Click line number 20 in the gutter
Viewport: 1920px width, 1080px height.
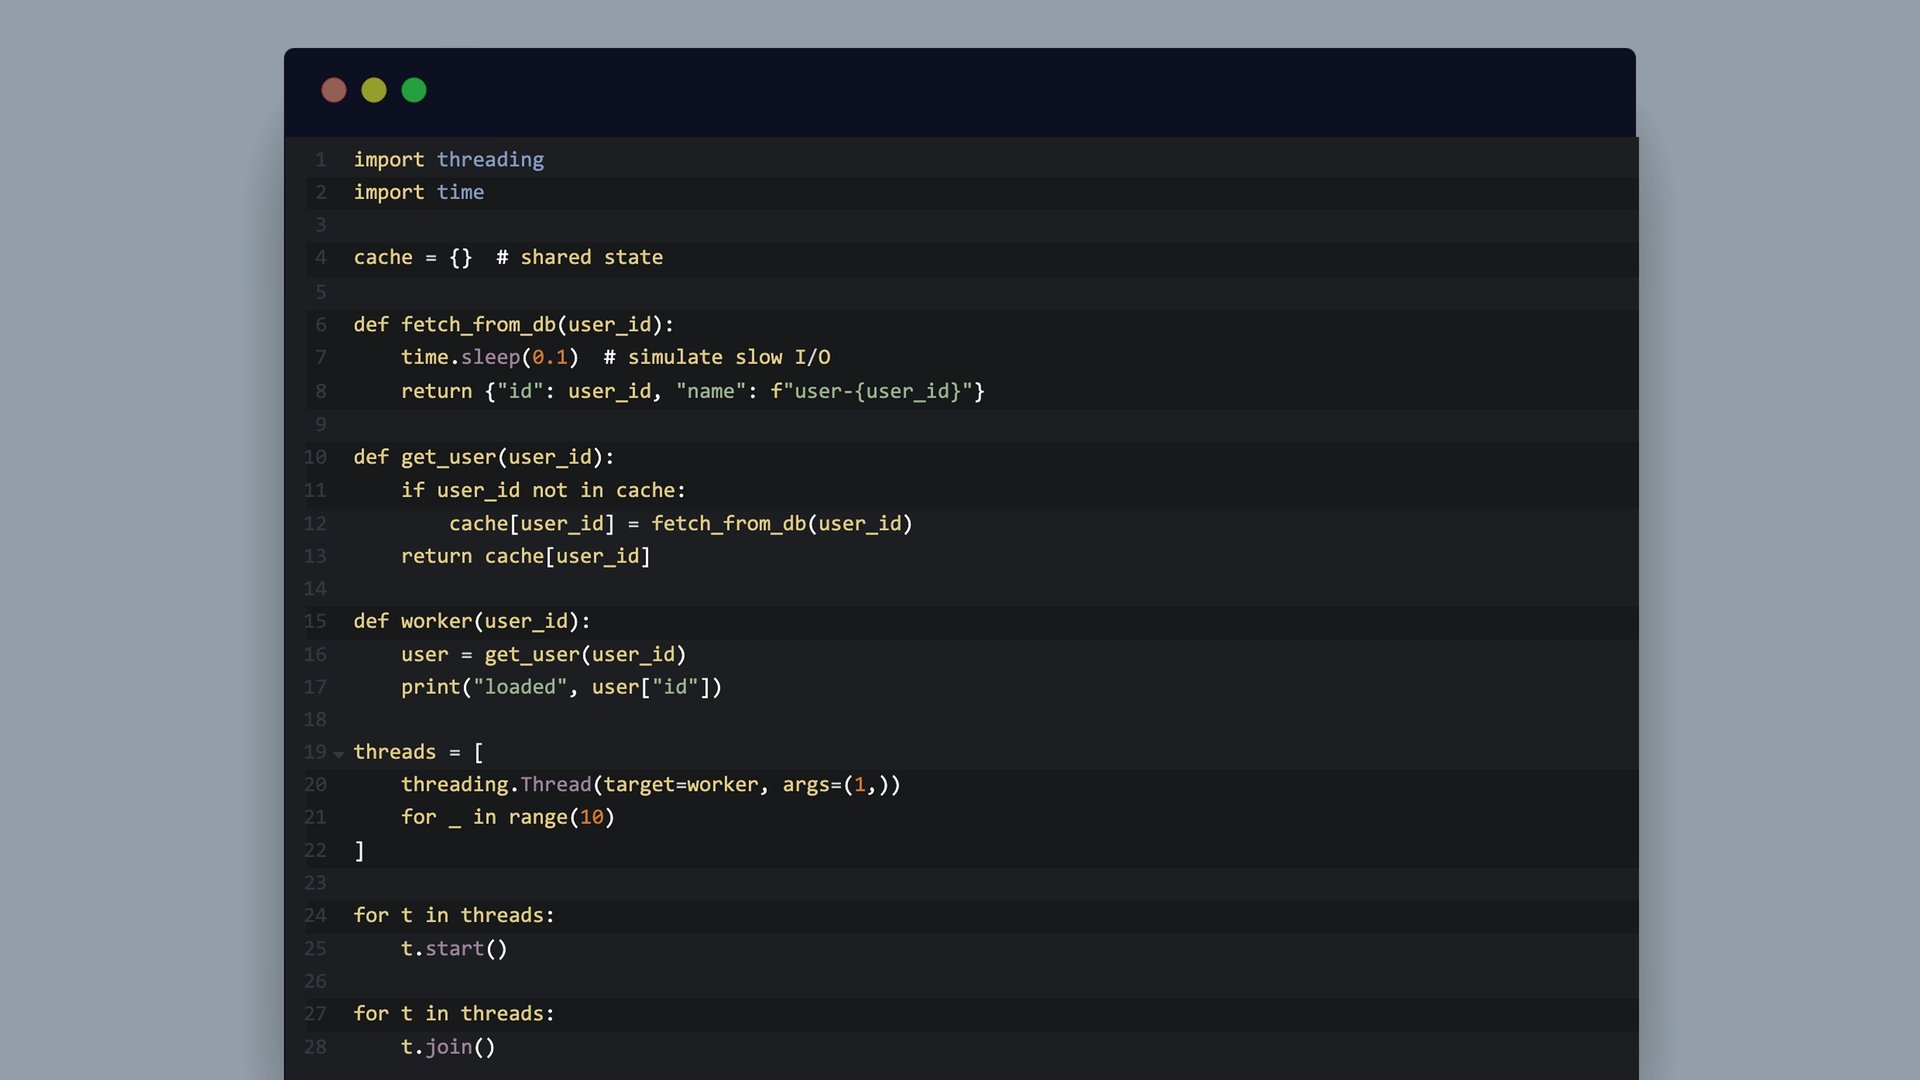[x=315, y=785]
